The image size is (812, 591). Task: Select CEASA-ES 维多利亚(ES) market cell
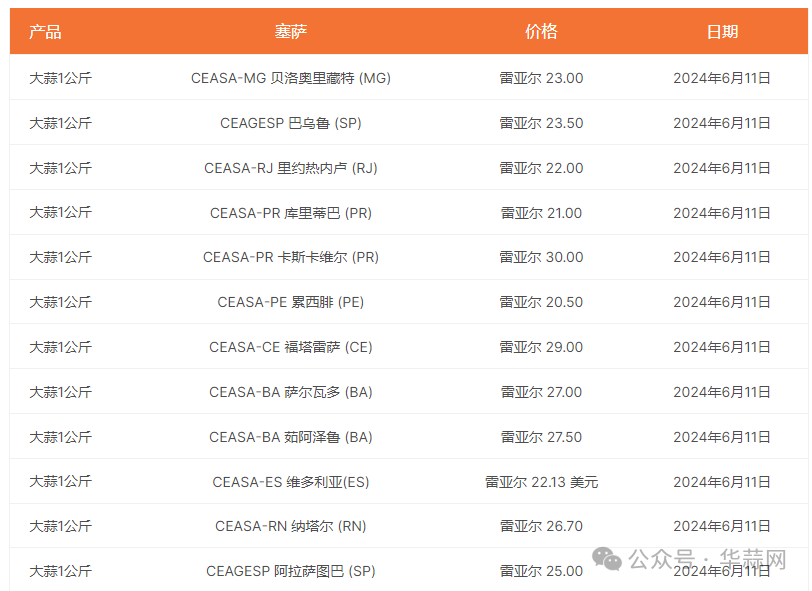[x=291, y=482]
